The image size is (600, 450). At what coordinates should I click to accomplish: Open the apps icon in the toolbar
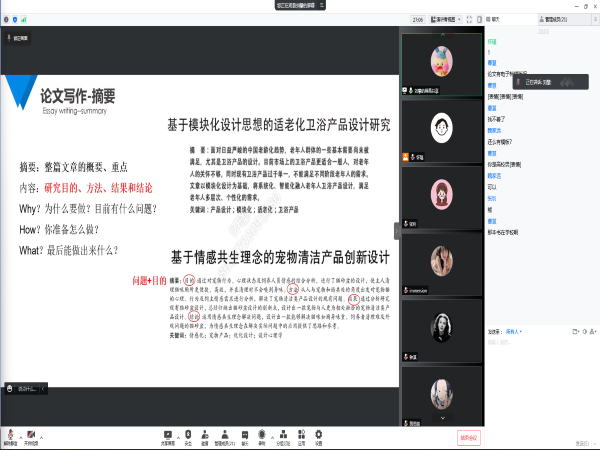click(301, 435)
